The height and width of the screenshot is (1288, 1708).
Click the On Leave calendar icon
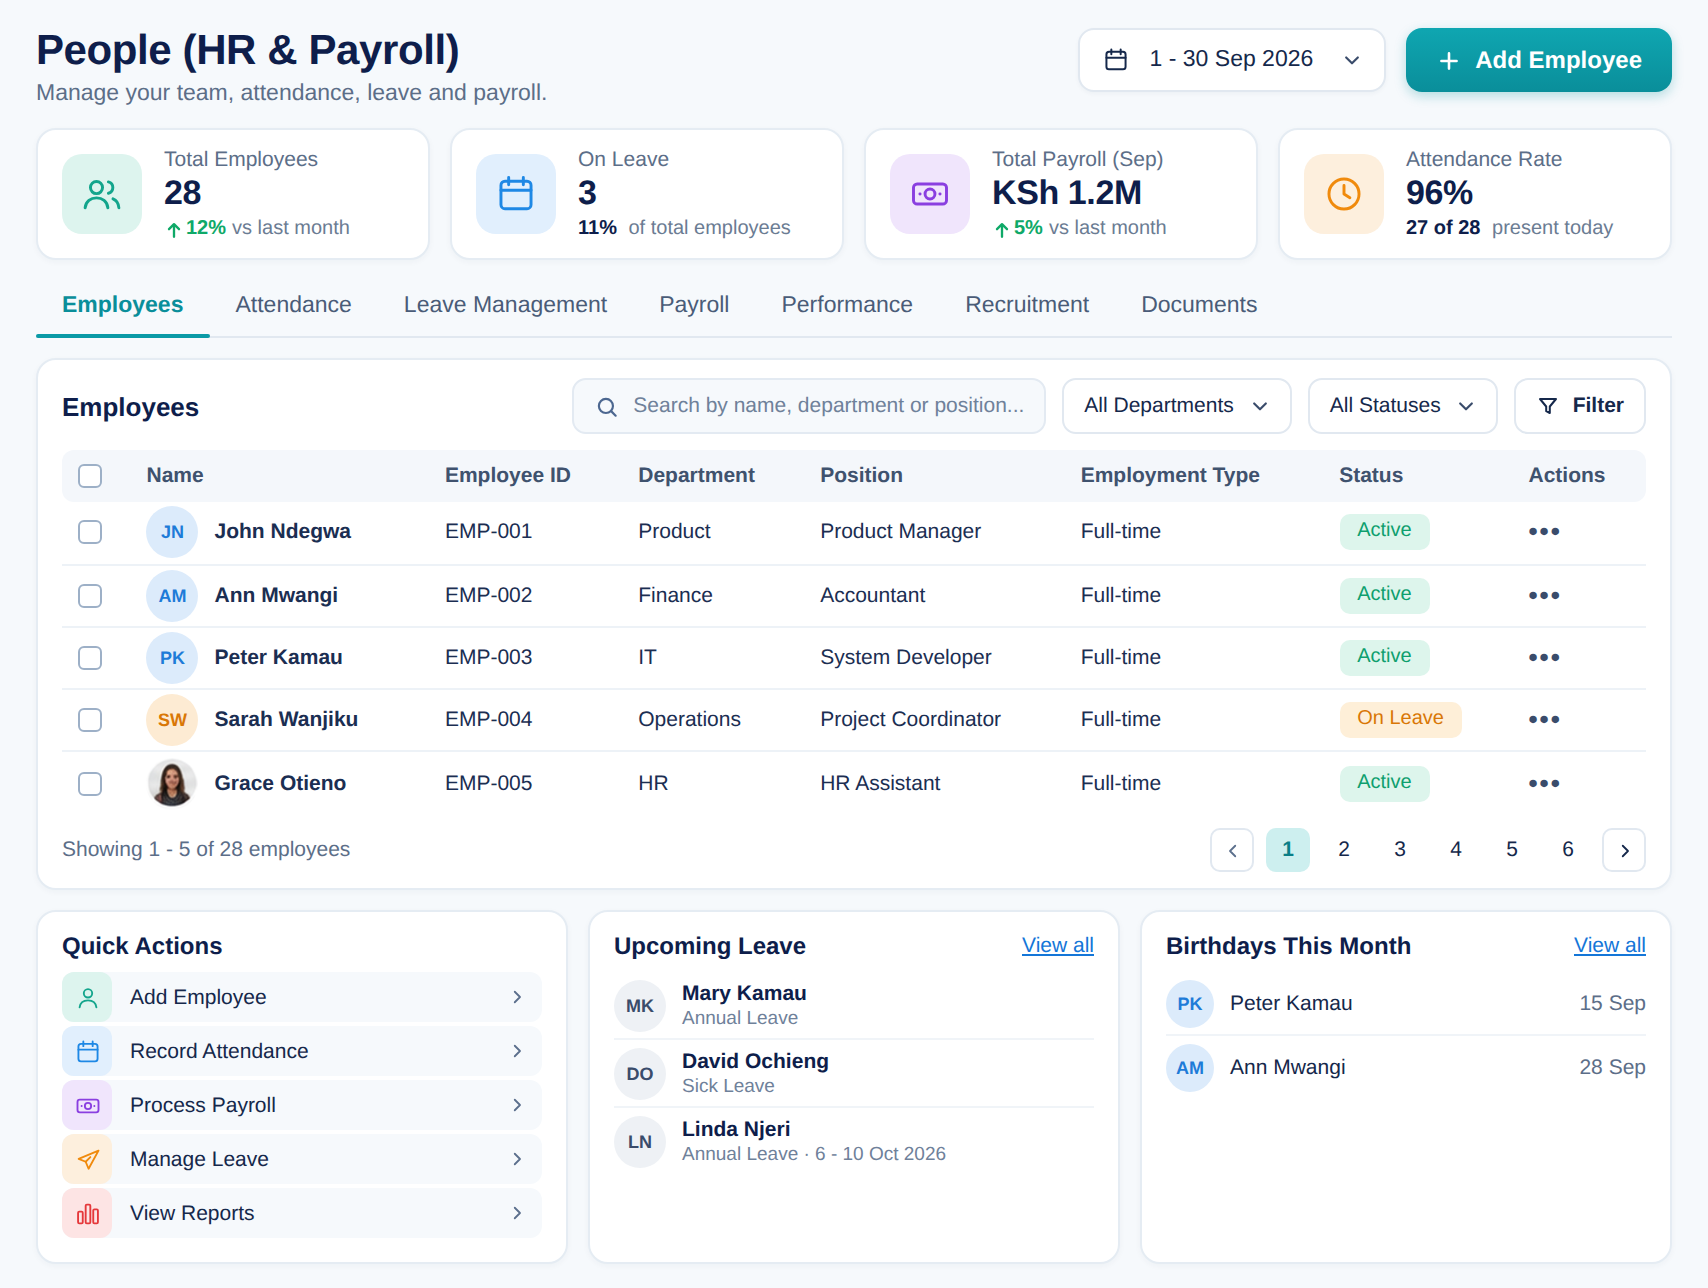[516, 194]
